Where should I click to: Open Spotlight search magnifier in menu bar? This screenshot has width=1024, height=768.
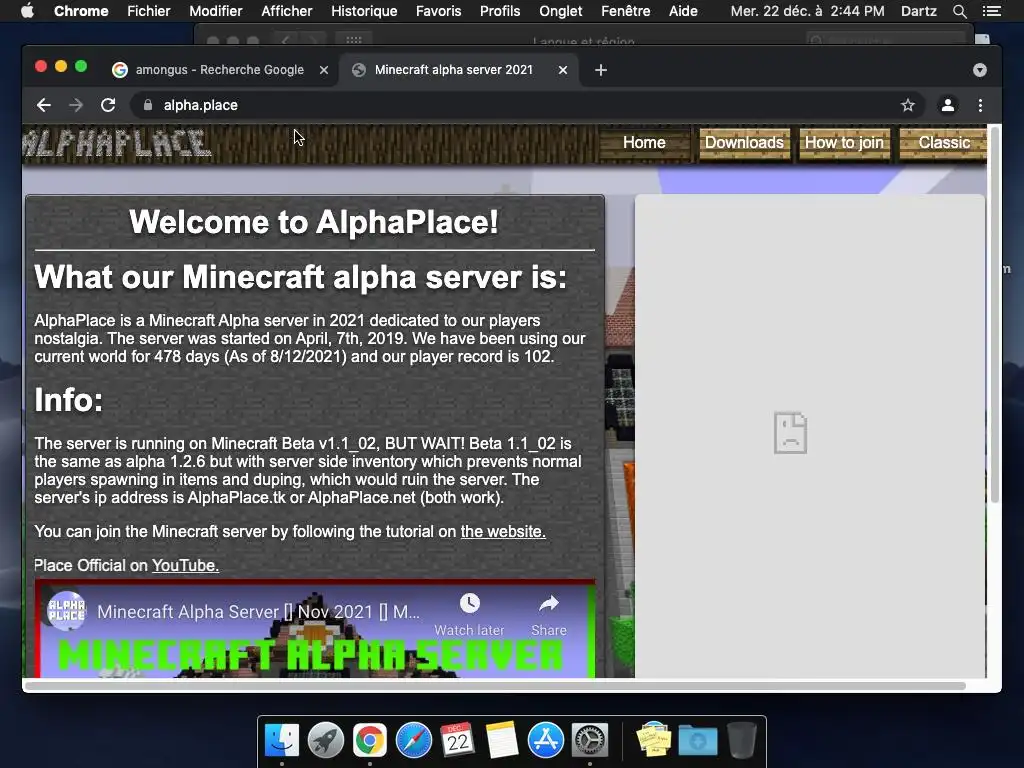[959, 11]
